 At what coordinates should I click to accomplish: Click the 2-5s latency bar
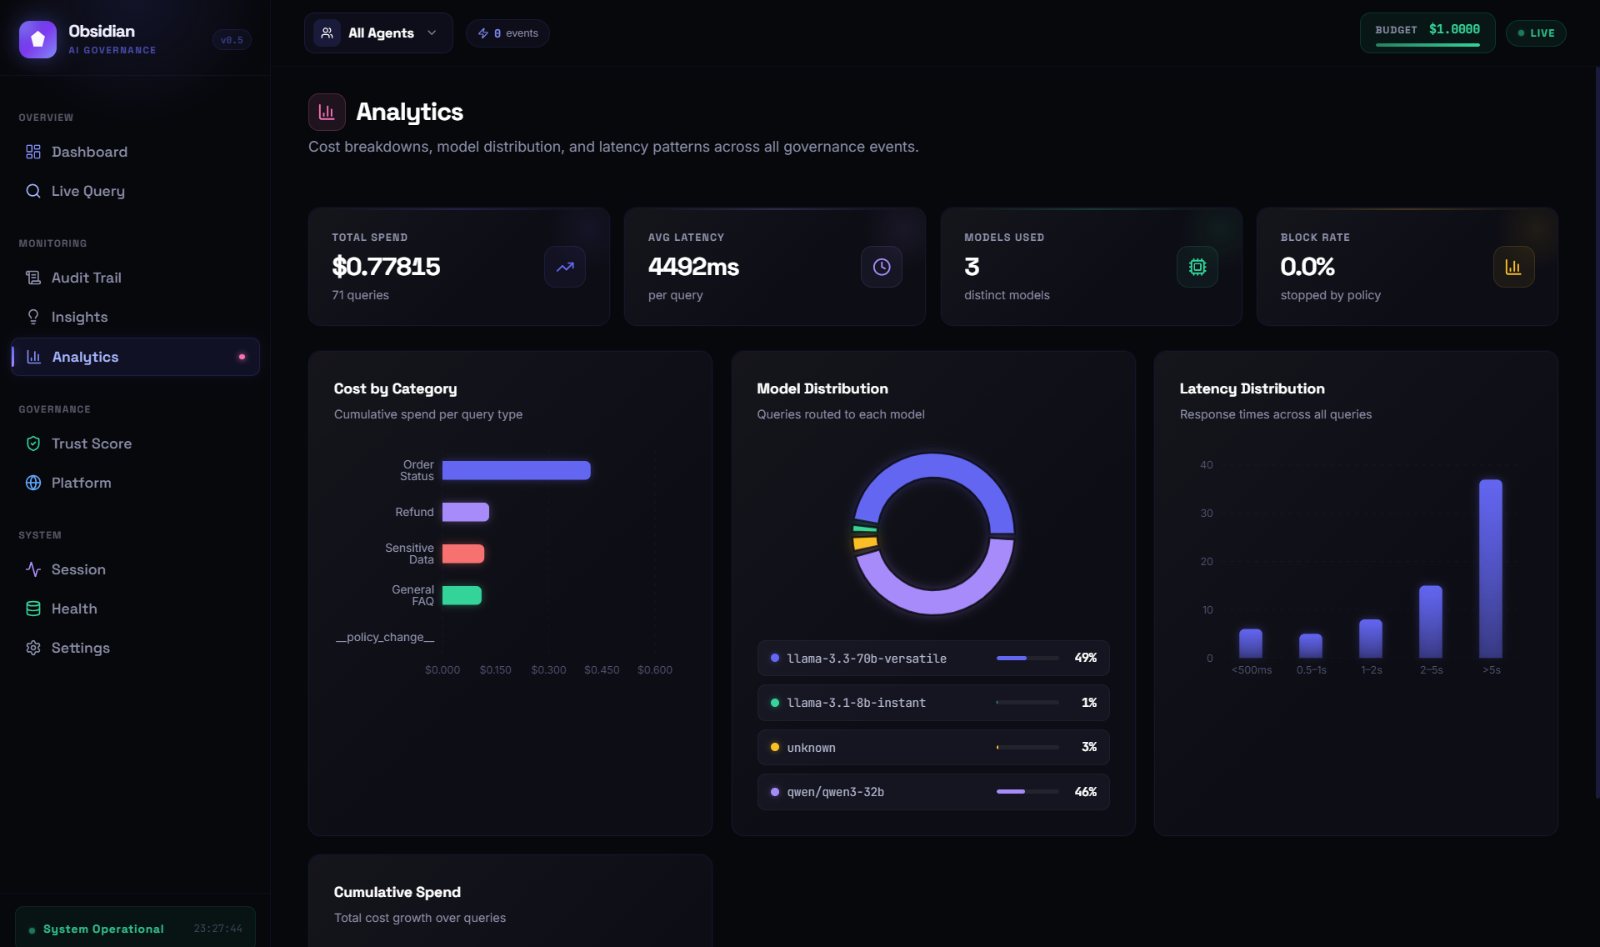(x=1430, y=622)
